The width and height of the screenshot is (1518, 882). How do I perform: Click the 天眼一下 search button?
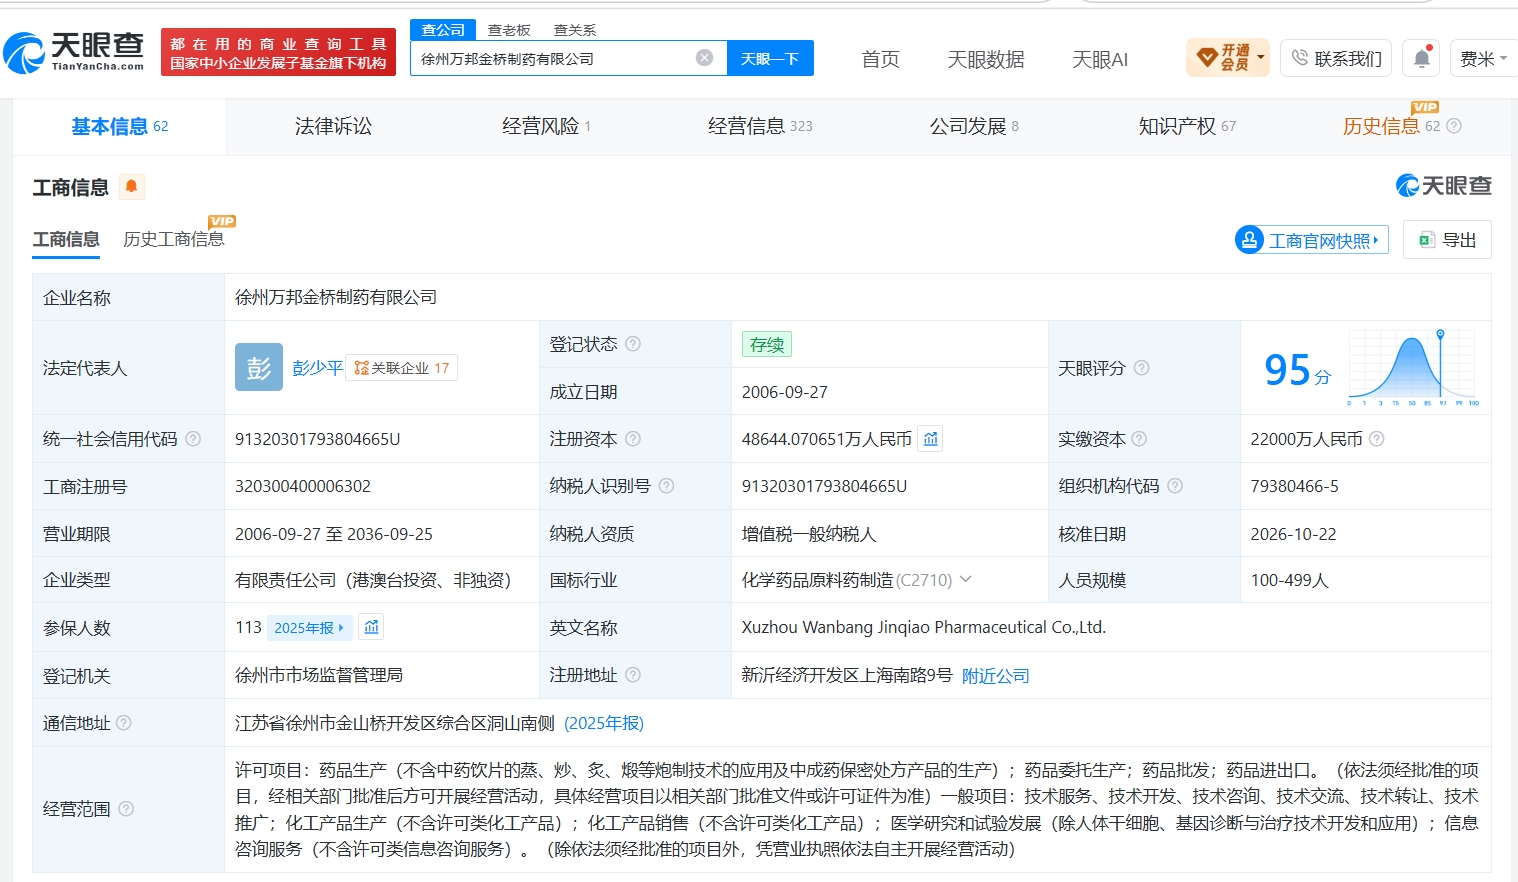click(x=770, y=58)
